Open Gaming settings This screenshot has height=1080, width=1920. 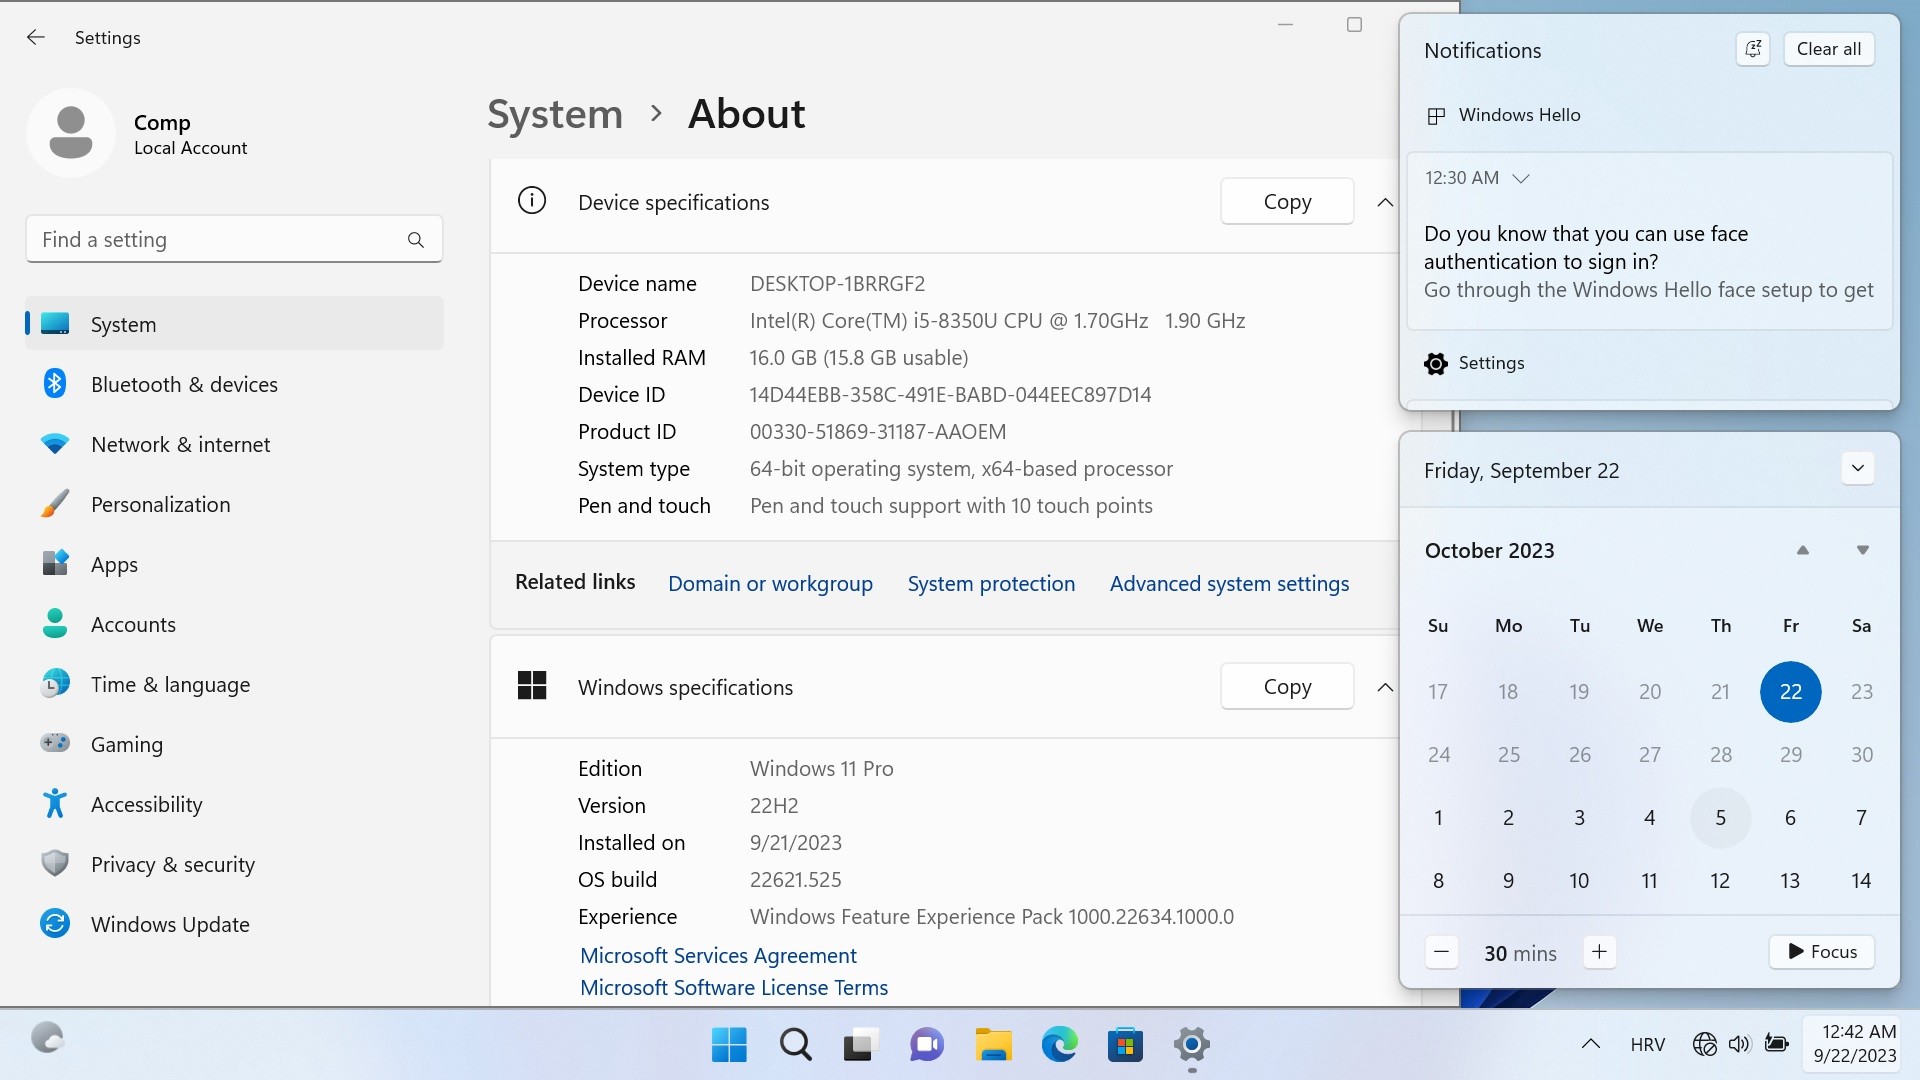point(234,744)
